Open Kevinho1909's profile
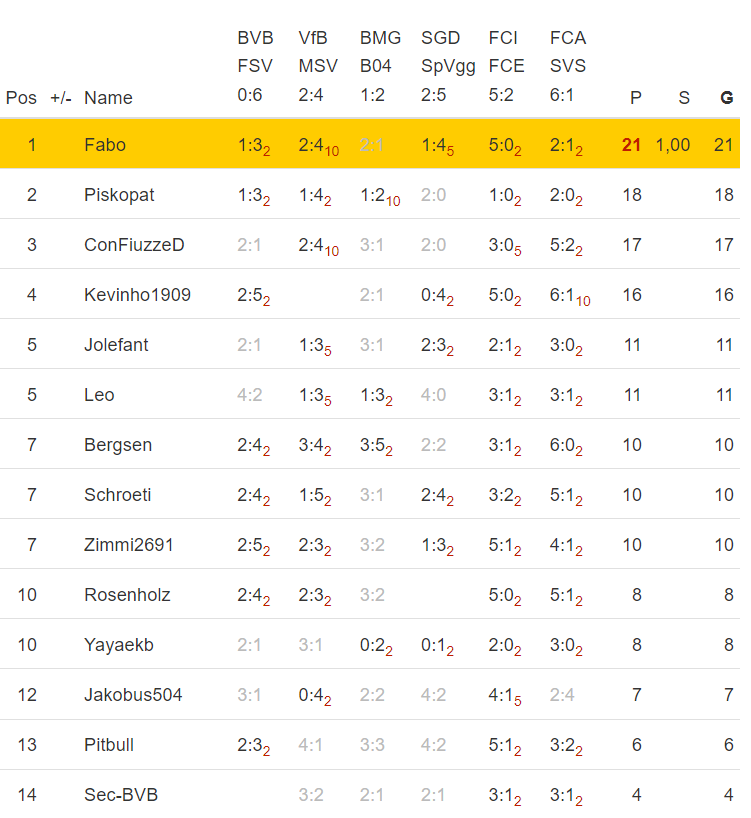 coord(137,295)
